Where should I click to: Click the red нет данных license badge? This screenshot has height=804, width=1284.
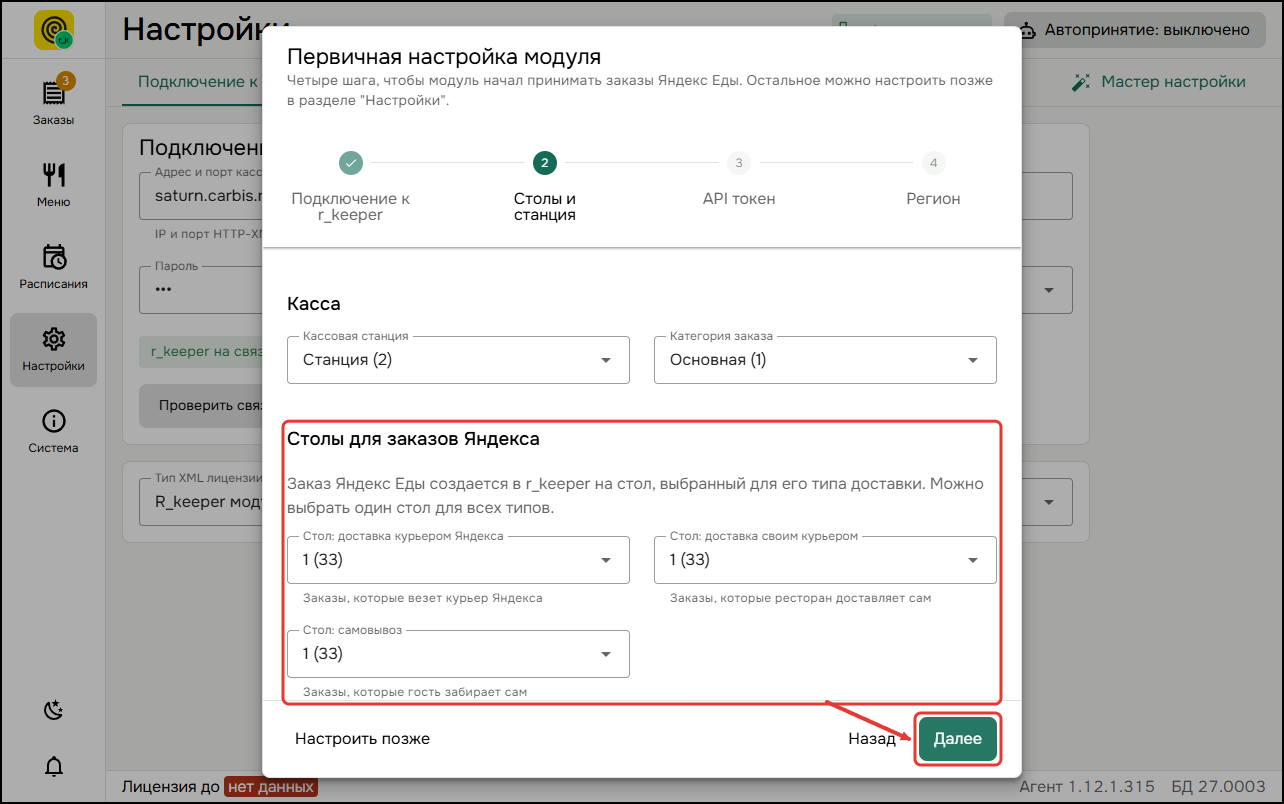(270, 787)
